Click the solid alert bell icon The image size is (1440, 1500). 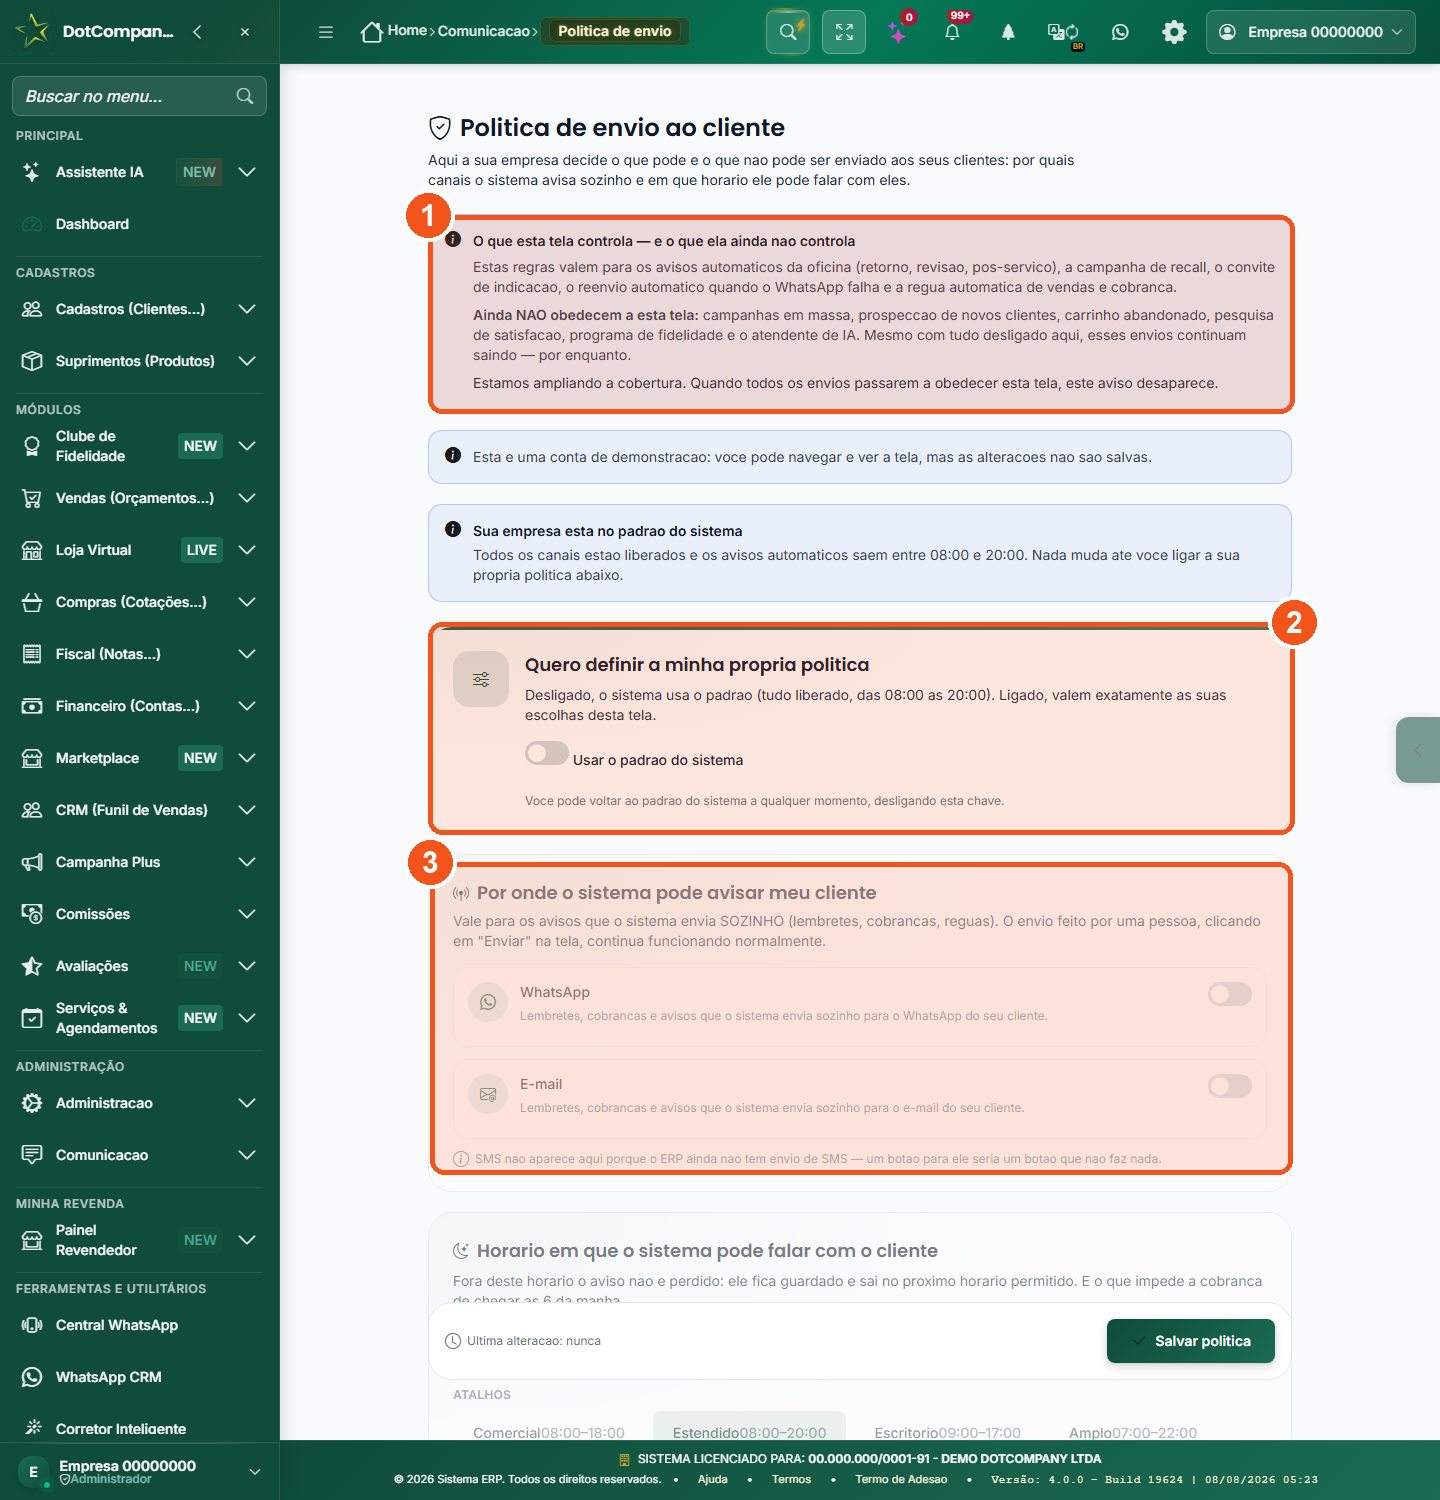click(1008, 32)
